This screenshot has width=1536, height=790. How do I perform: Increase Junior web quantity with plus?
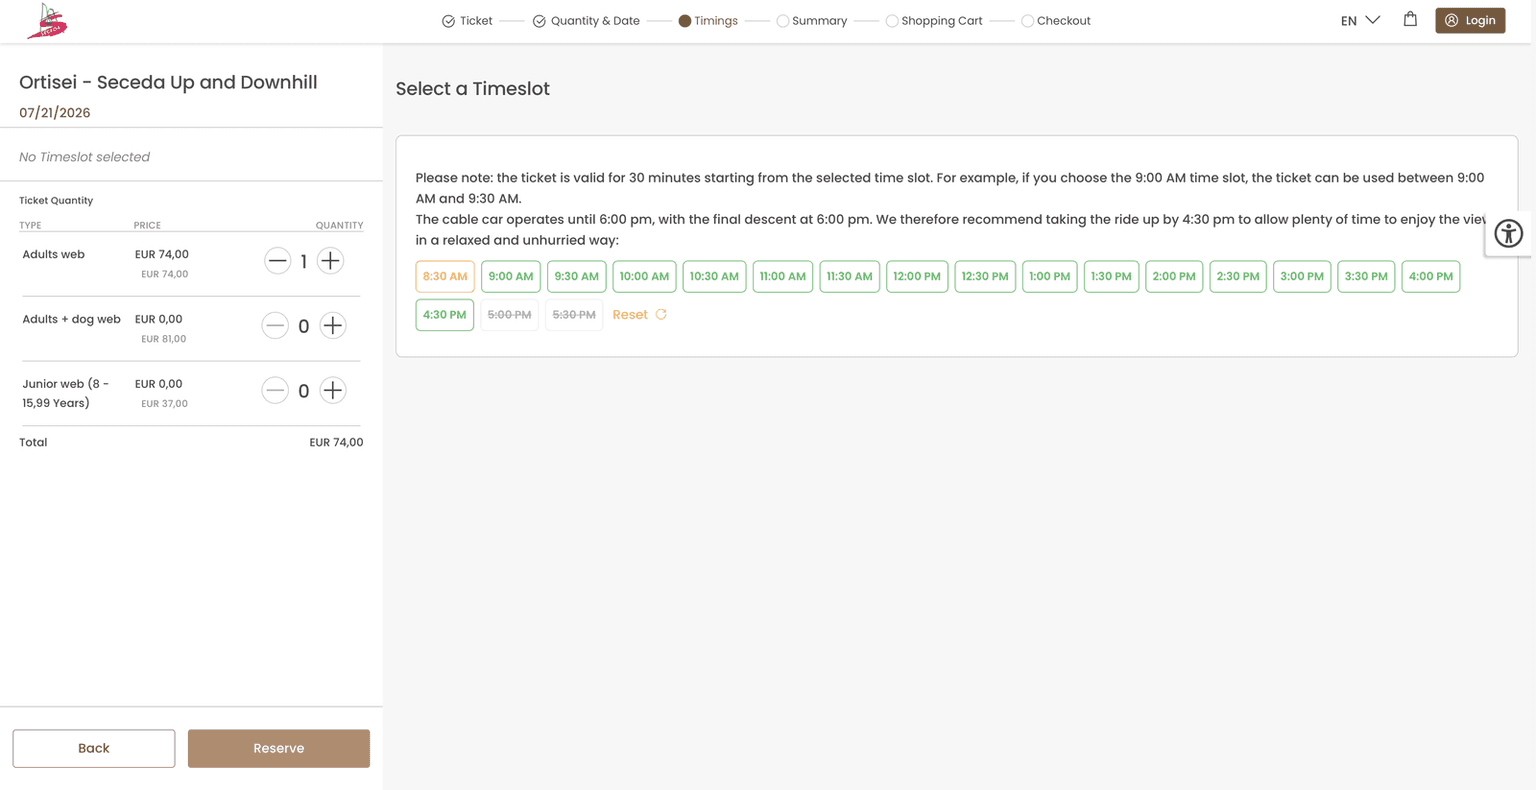tap(333, 391)
